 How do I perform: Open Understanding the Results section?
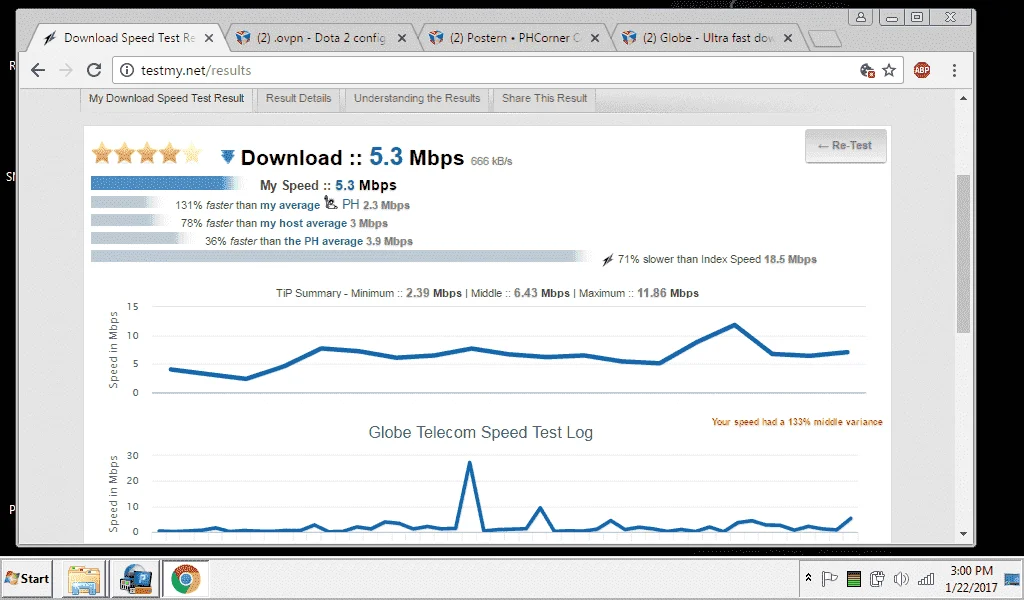click(x=417, y=99)
